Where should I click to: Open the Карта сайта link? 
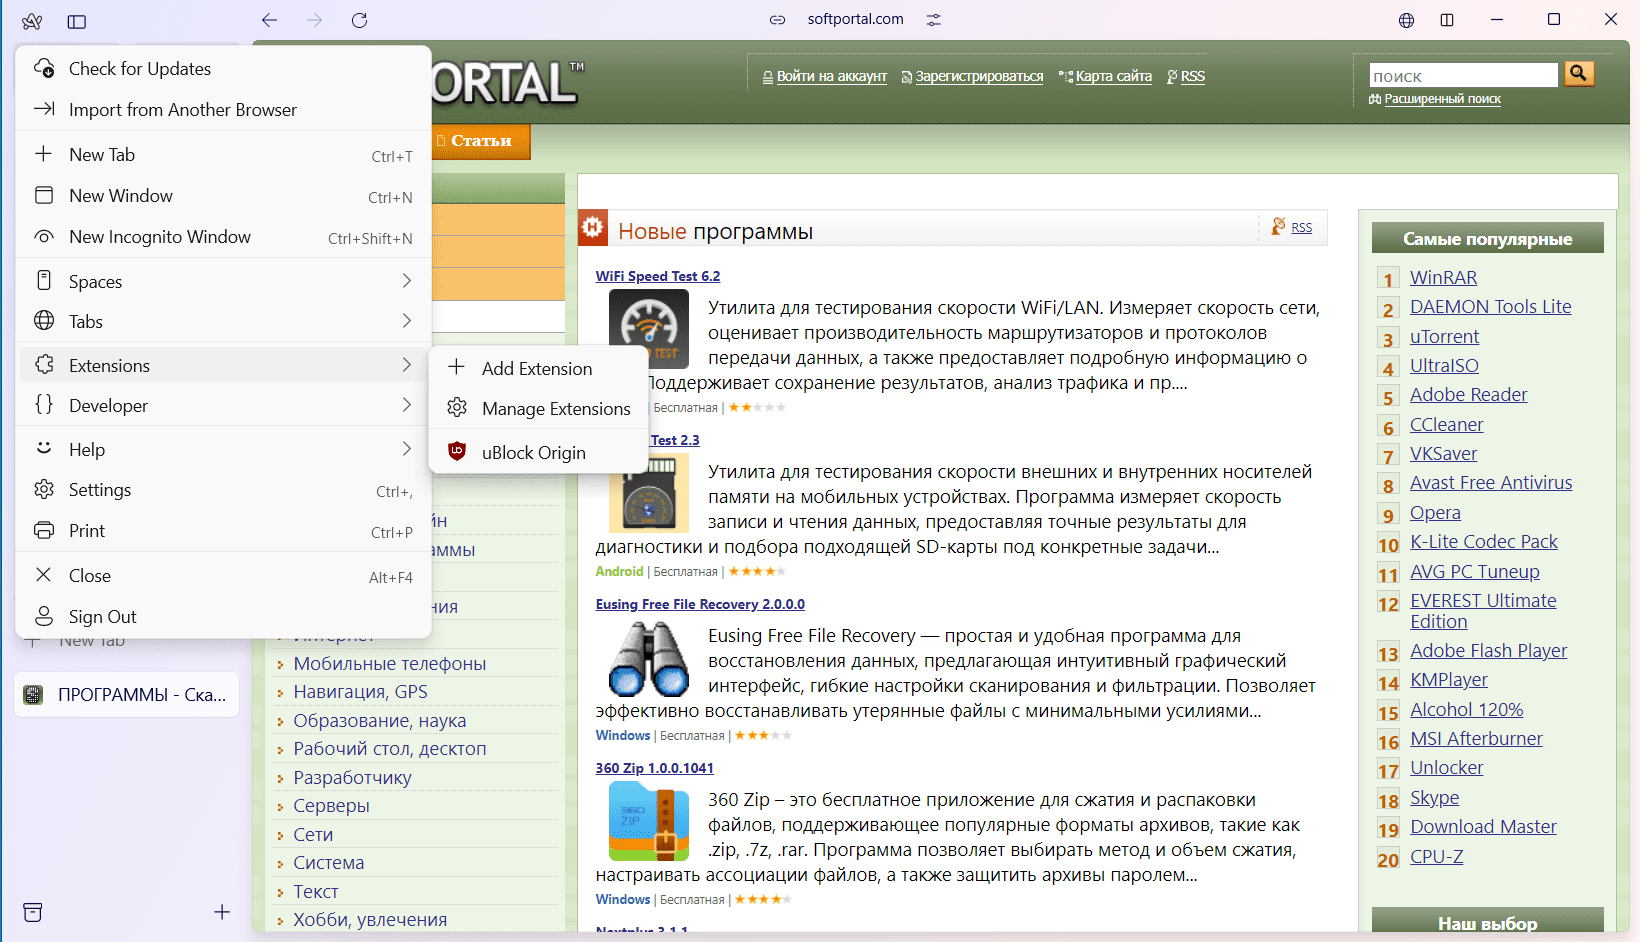coord(1114,76)
